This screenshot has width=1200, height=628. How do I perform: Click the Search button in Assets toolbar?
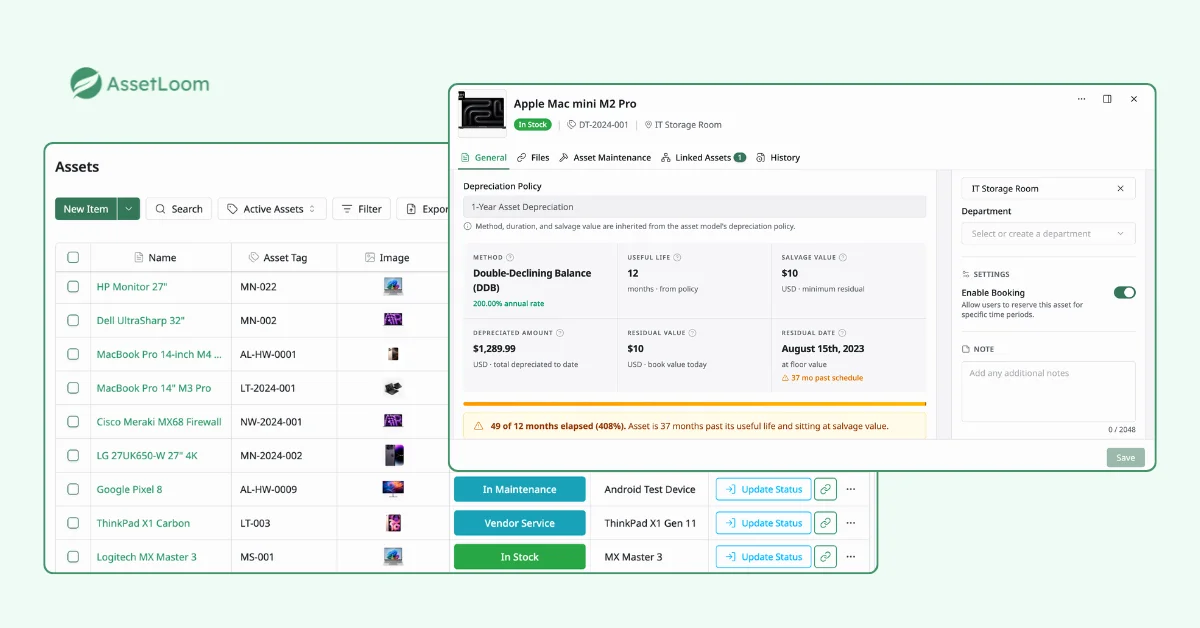click(178, 209)
